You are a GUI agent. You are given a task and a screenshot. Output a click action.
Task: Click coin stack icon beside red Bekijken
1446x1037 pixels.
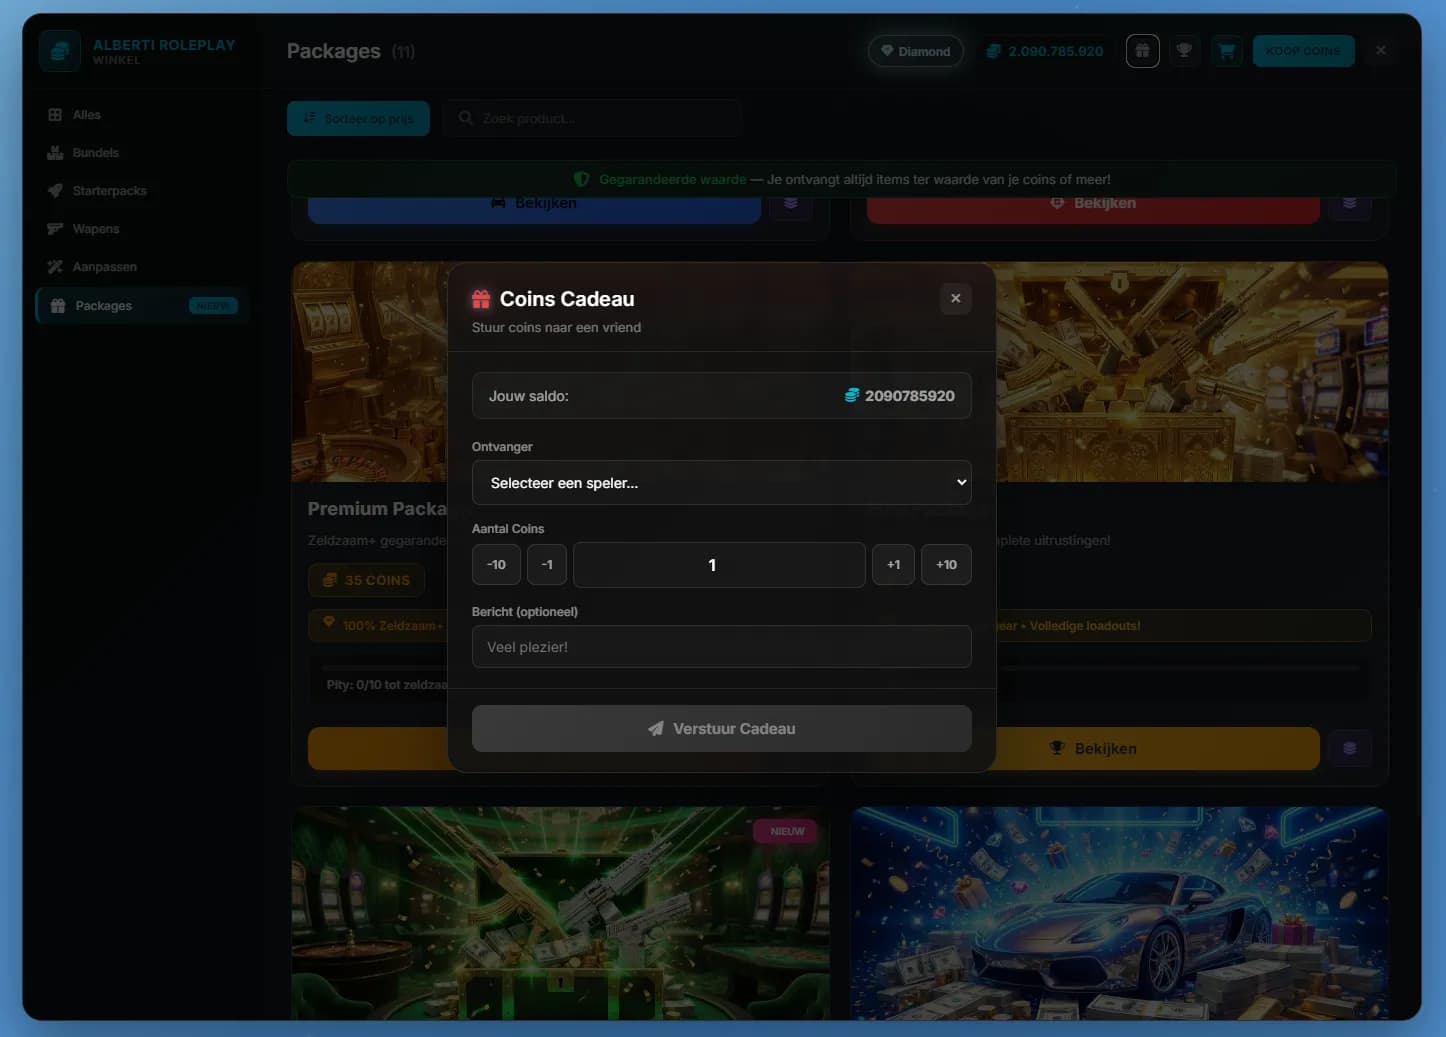(x=1349, y=206)
